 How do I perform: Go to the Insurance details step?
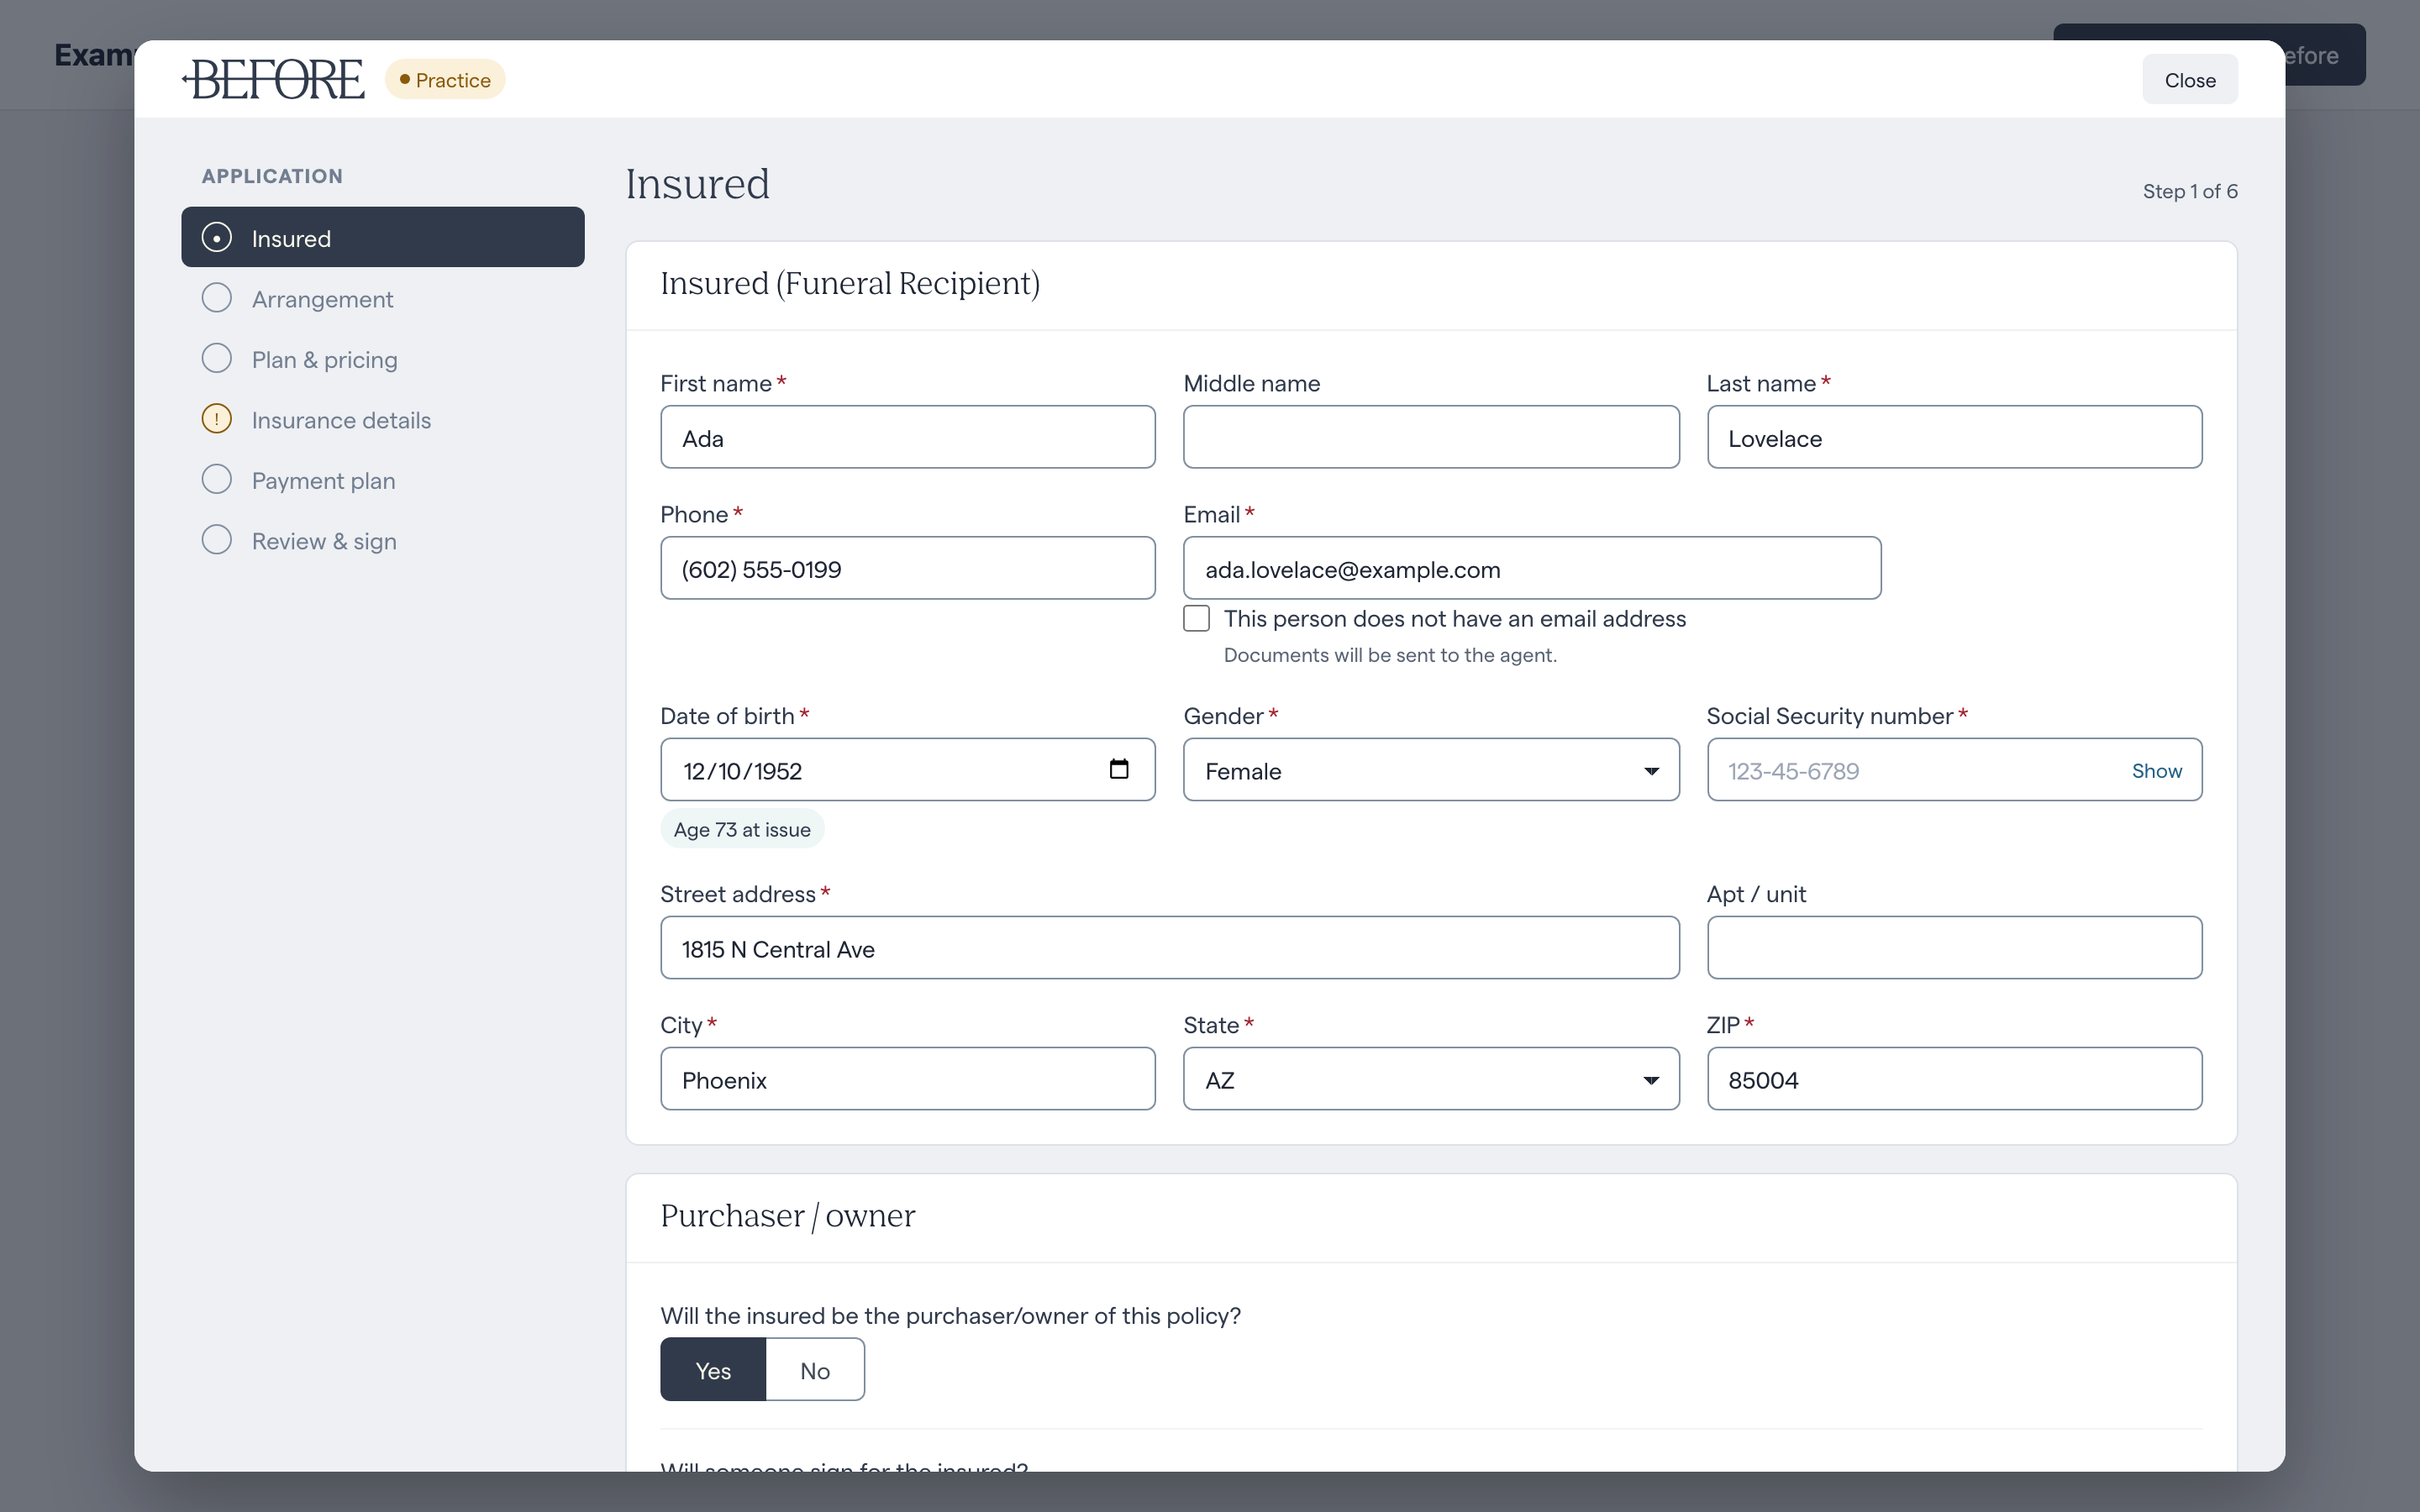coord(383,419)
